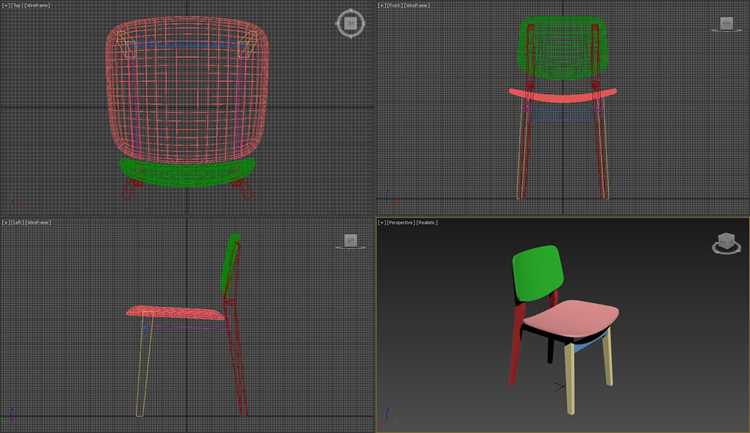Open Realistic shading menu in Perspective viewport
This screenshot has height=433, width=750.
click(x=427, y=222)
